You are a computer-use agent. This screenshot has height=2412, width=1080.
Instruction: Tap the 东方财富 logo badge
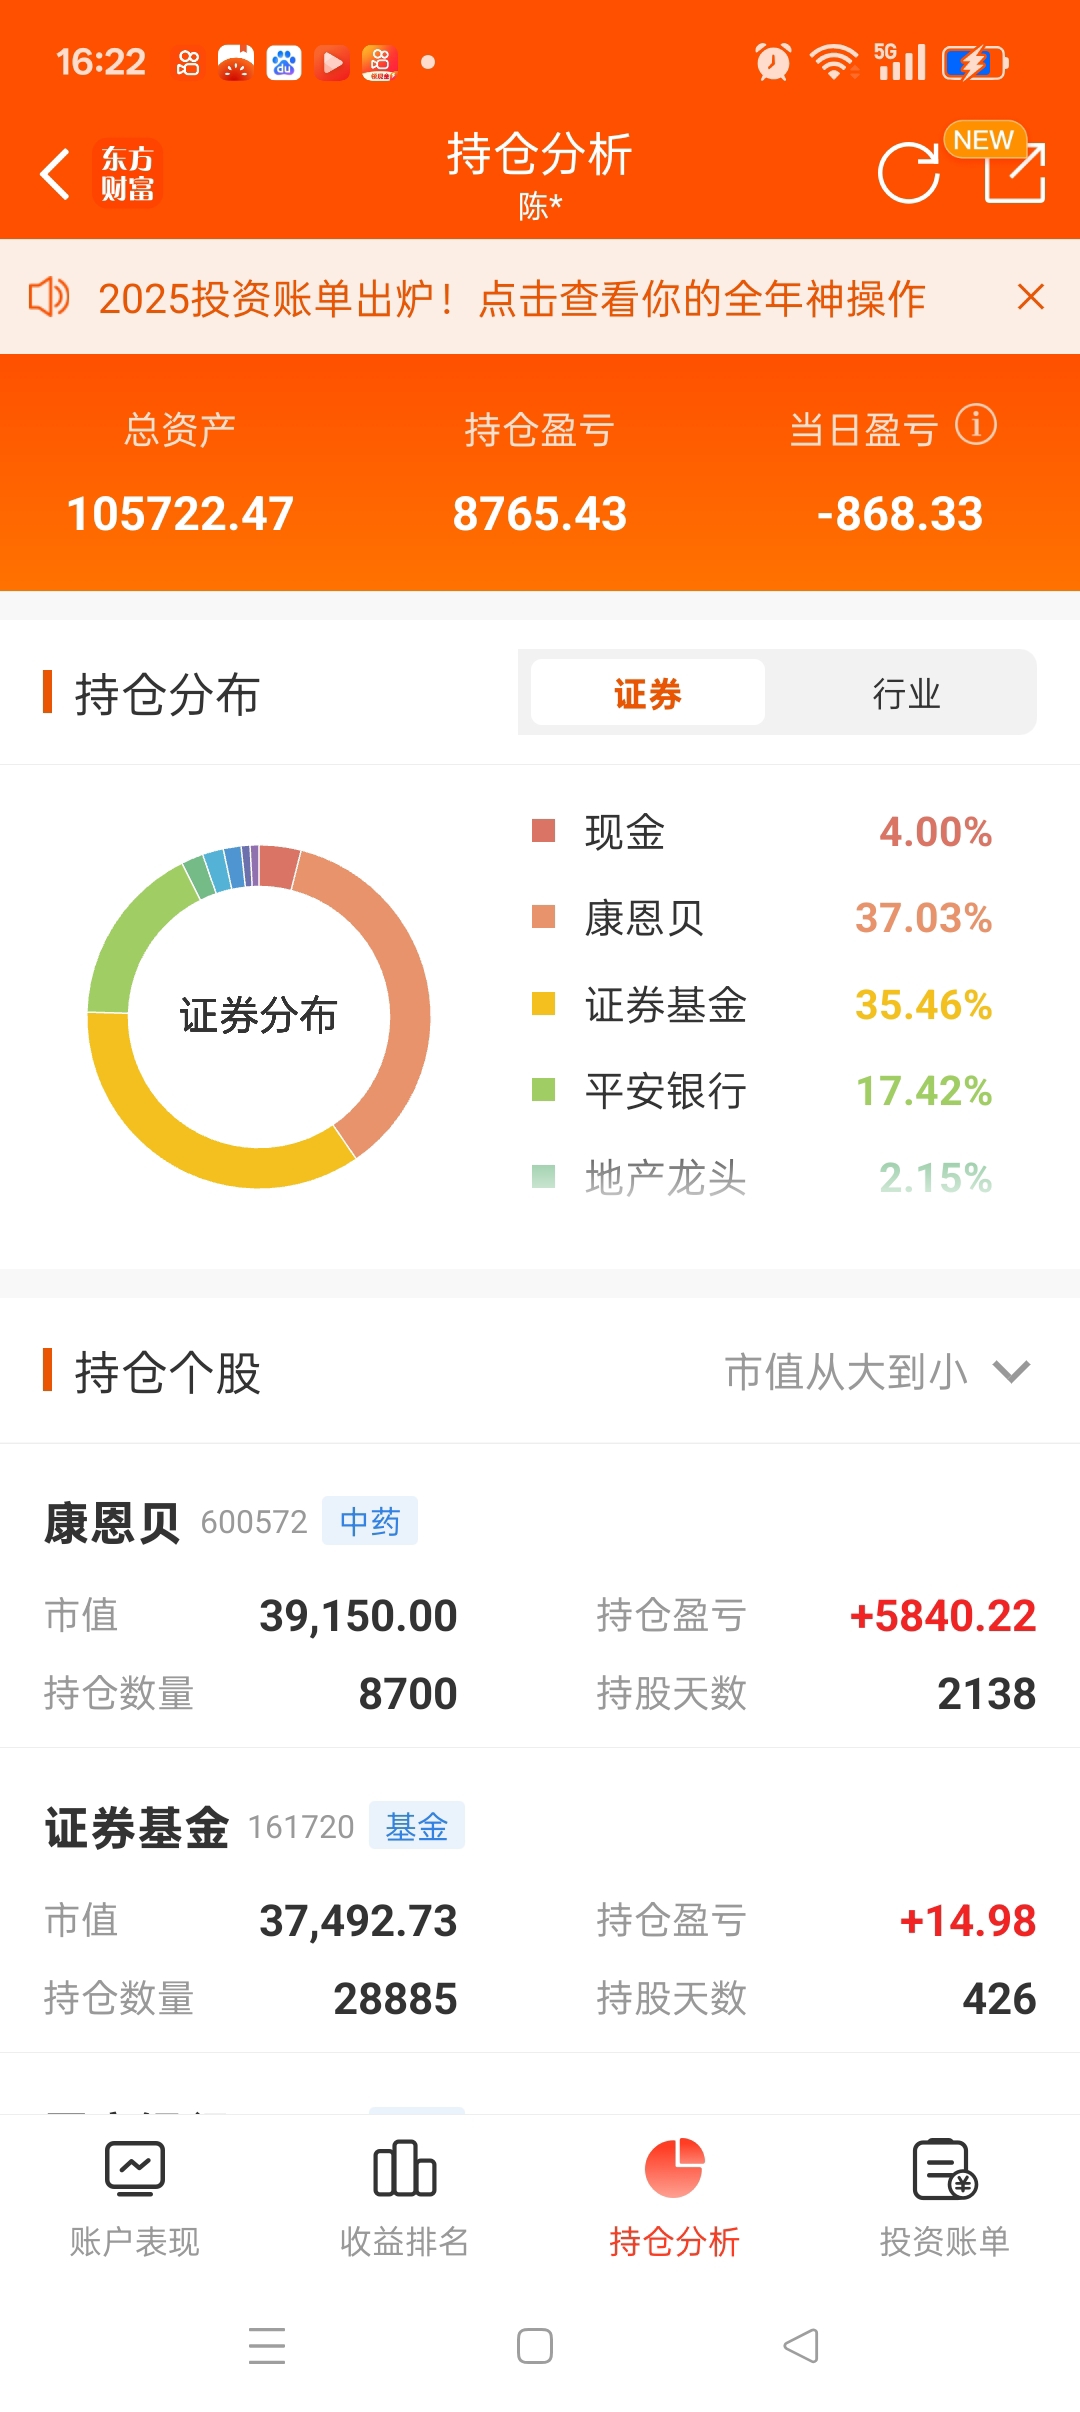128,173
